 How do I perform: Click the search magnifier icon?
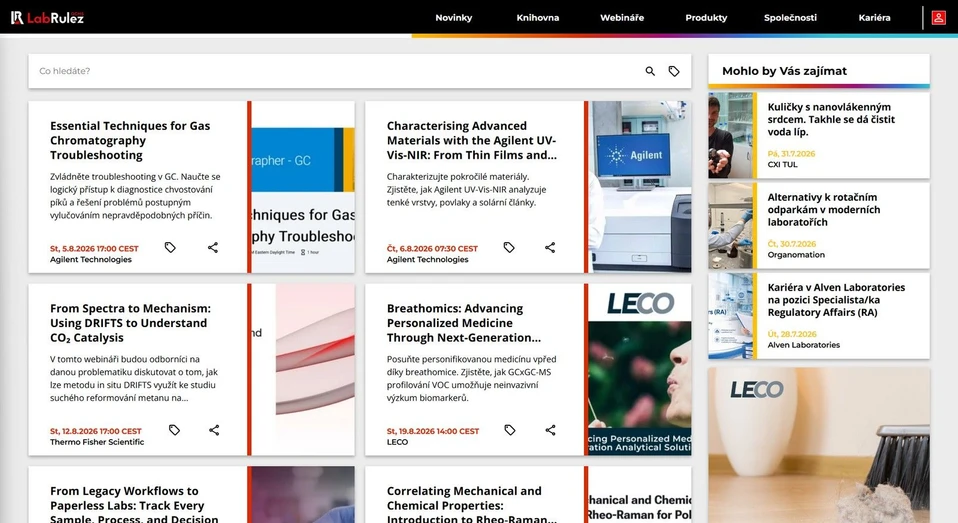[650, 71]
